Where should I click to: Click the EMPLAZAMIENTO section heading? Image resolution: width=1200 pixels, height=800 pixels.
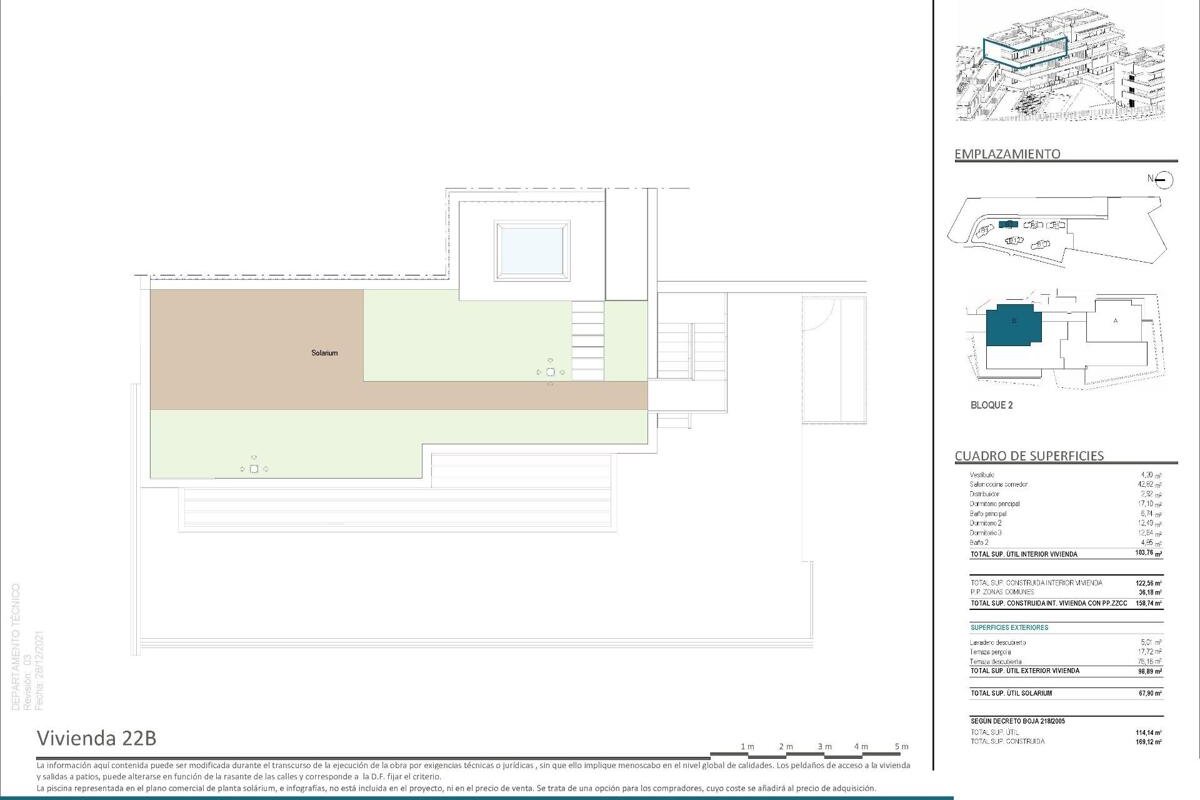[x=1007, y=154]
